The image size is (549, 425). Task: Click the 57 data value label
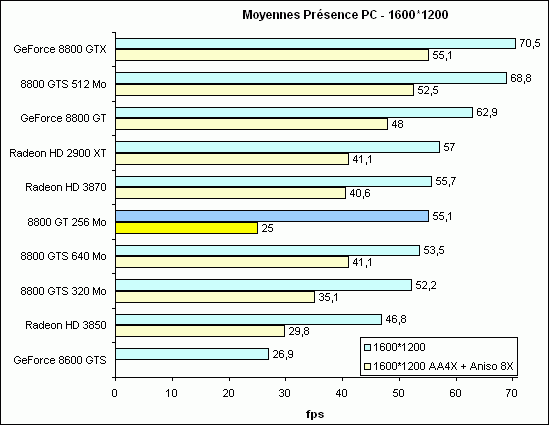pos(449,147)
